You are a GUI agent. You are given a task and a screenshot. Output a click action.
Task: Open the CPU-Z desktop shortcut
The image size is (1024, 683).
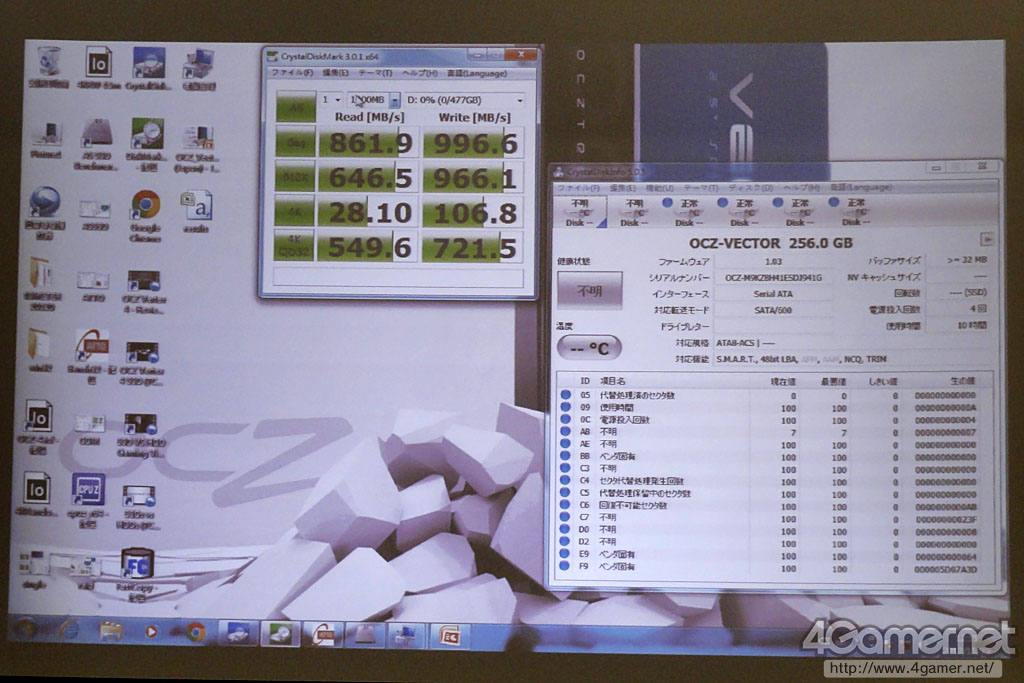tap(88, 500)
